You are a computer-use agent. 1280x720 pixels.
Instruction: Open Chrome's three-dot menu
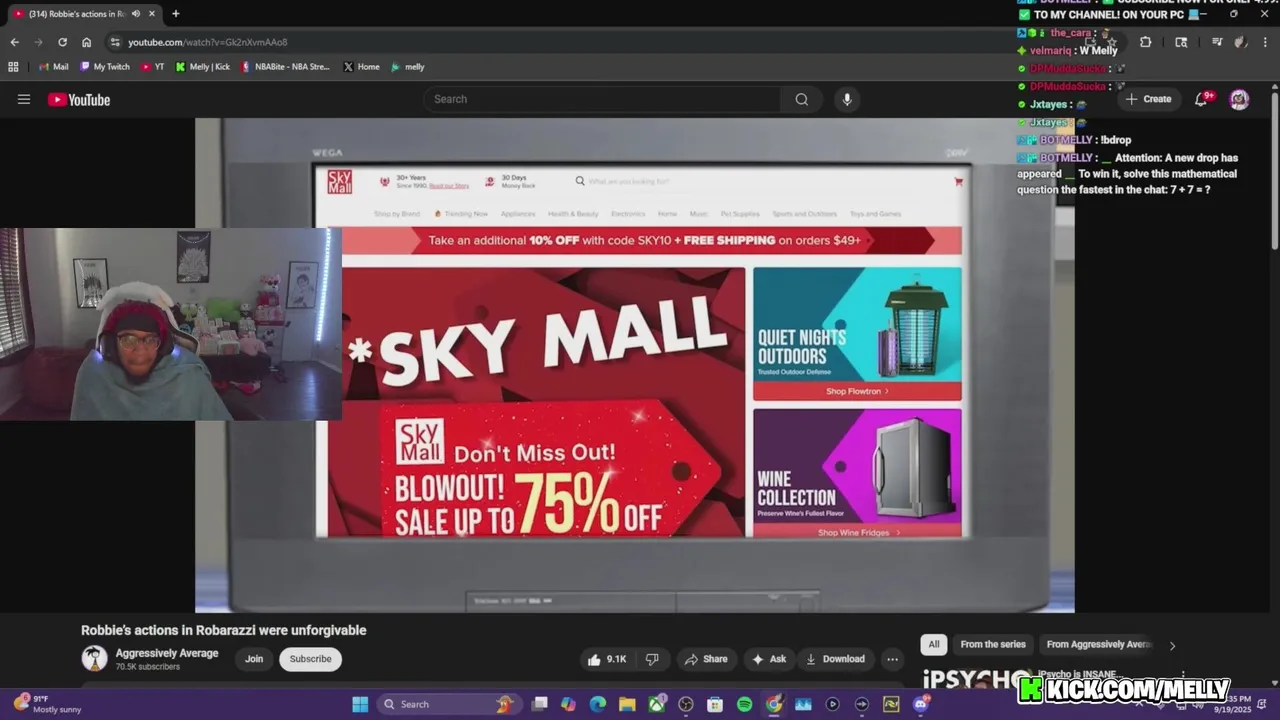coord(1266,42)
